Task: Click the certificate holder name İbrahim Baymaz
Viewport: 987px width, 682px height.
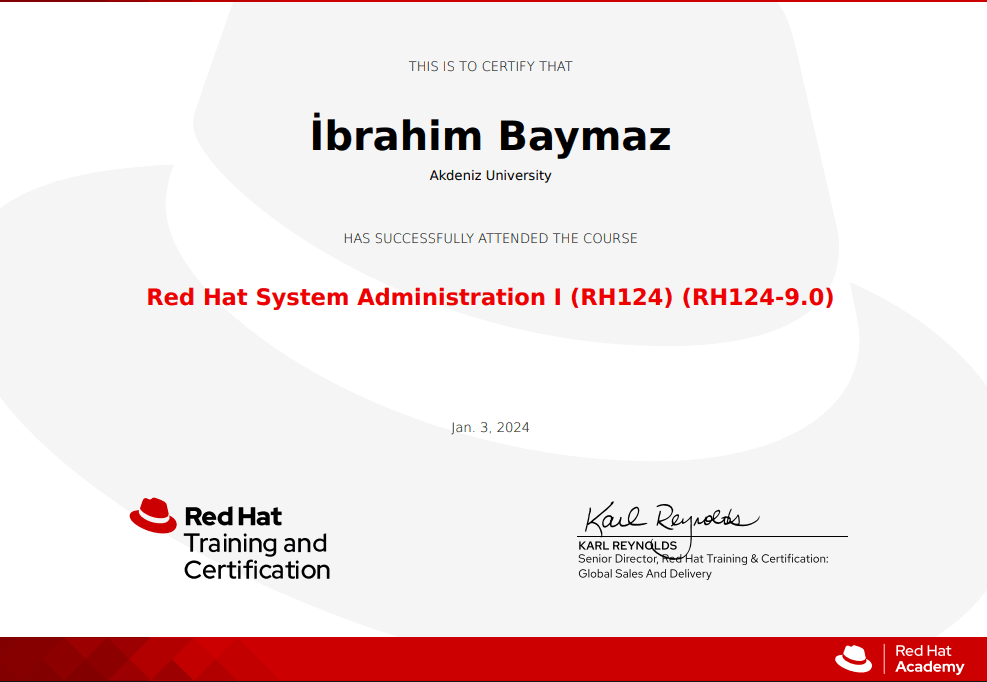Action: [x=491, y=135]
